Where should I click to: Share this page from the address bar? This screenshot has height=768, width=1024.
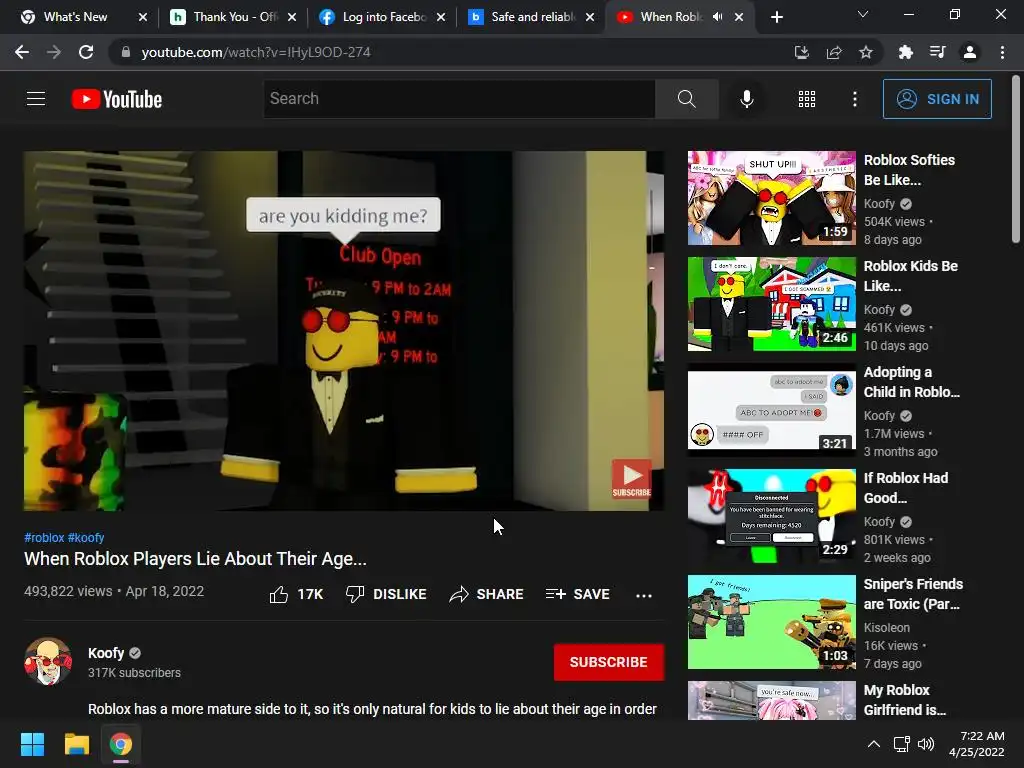pos(834,52)
